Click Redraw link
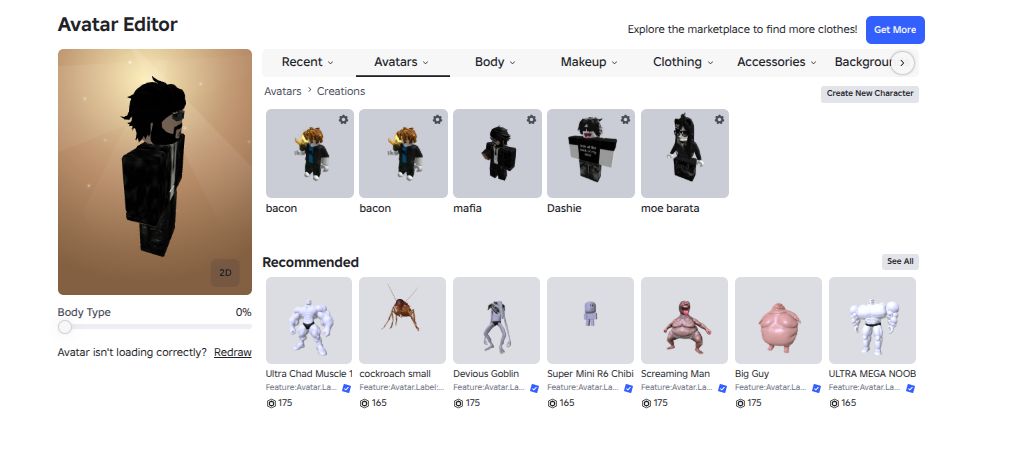The image size is (1021, 471). 232,352
